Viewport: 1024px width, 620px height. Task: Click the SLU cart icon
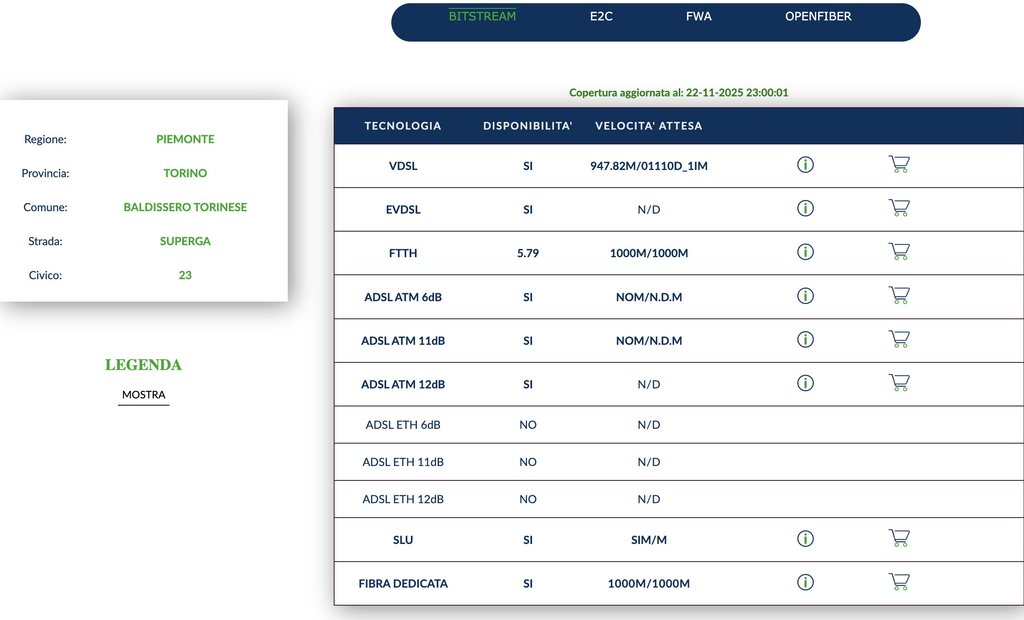899,539
